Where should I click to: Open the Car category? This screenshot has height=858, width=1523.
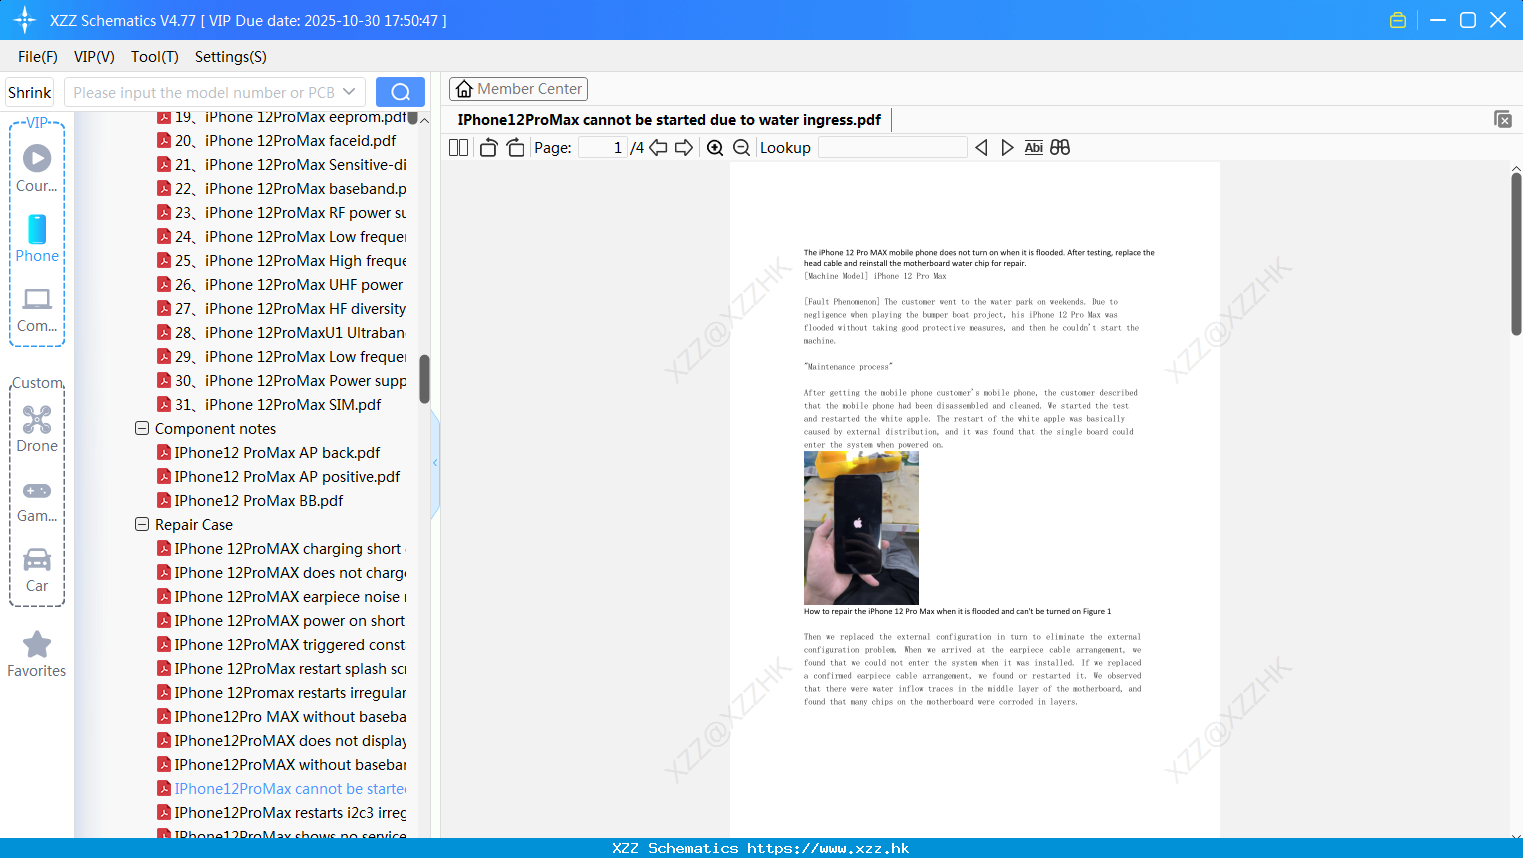tap(37, 570)
